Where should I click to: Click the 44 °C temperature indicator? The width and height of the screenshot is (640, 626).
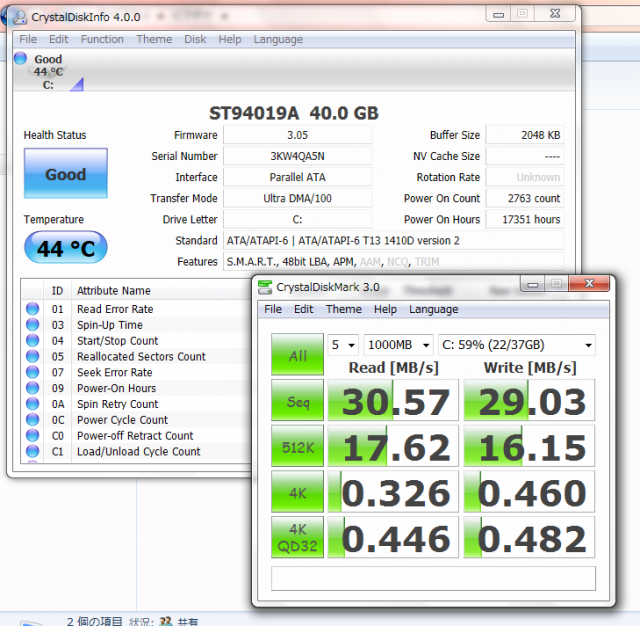pyautogui.click(x=66, y=248)
